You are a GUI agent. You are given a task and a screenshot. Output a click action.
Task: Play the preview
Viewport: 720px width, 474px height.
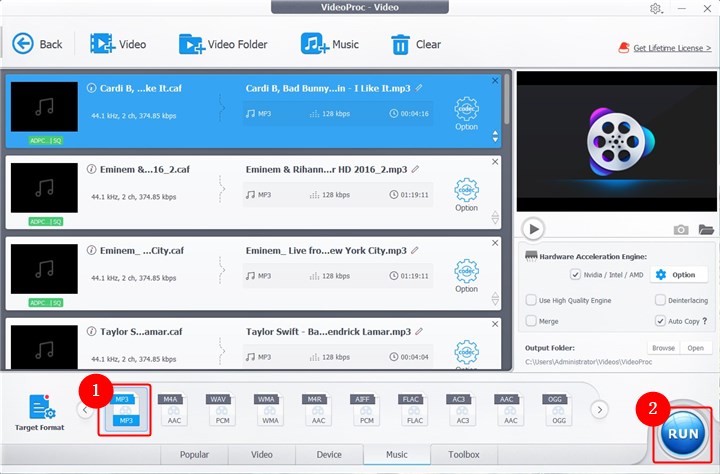[x=533, y=229]
